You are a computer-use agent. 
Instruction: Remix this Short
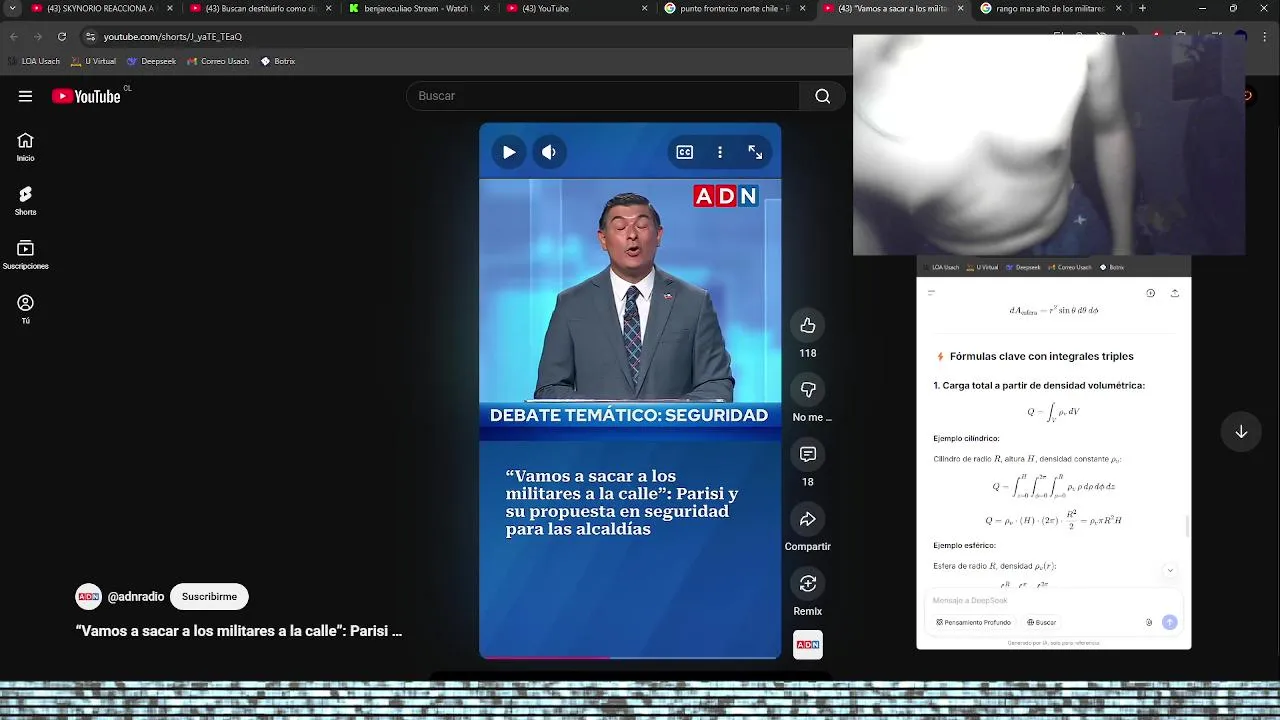click(x=808, y=583)
